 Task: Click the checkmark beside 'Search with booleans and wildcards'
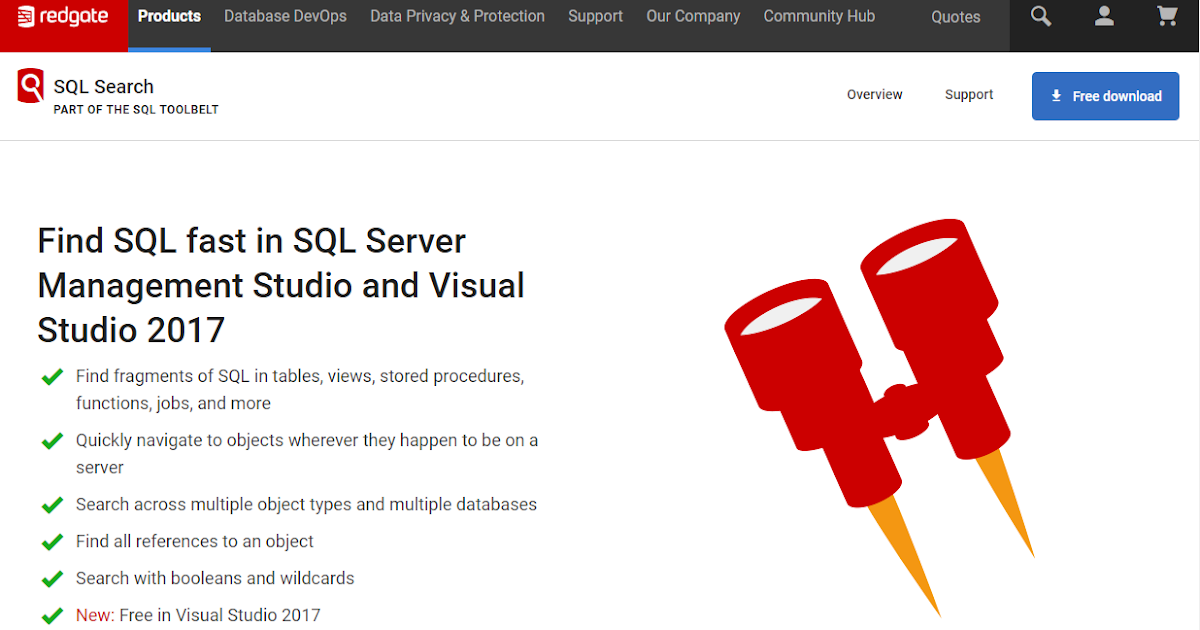[x=52, y=578]
